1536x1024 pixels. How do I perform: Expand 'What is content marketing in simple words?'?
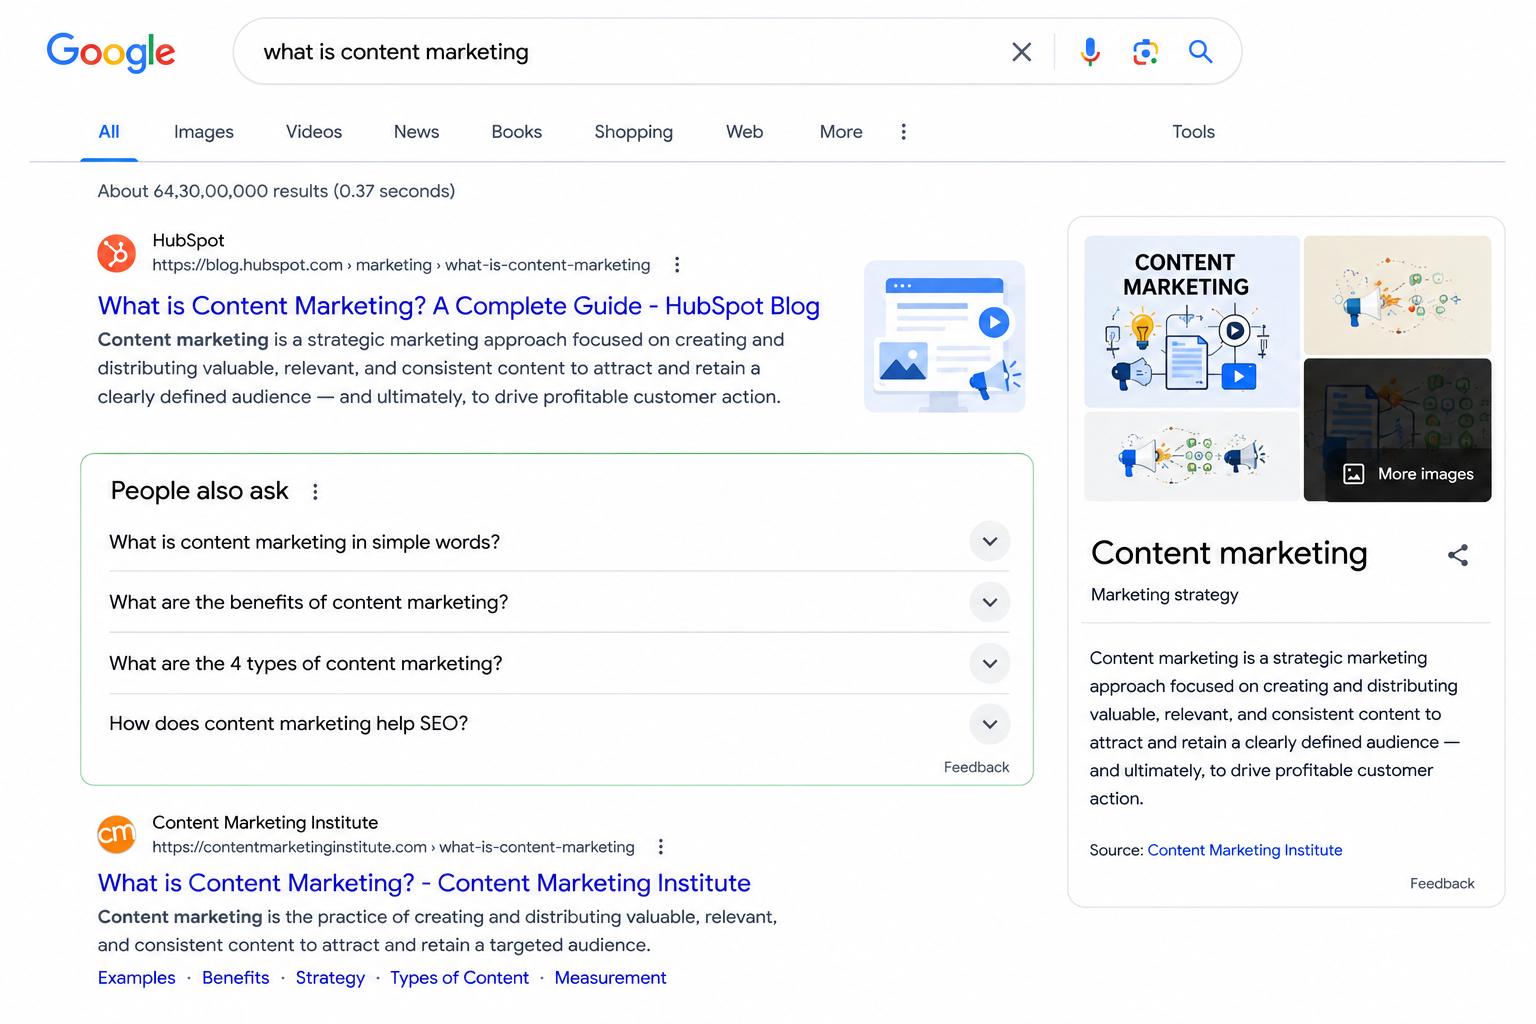(x=559, y=542)
